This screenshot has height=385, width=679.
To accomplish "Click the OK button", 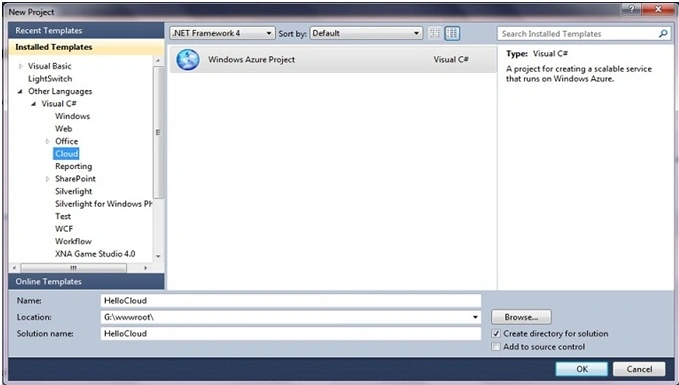I will 582,369.
